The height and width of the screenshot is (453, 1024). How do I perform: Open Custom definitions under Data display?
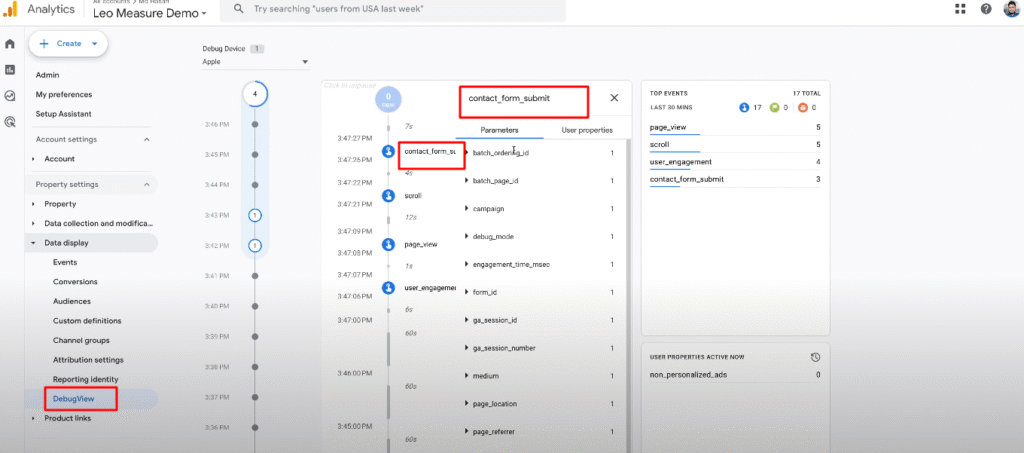click(x=87, y=321)
